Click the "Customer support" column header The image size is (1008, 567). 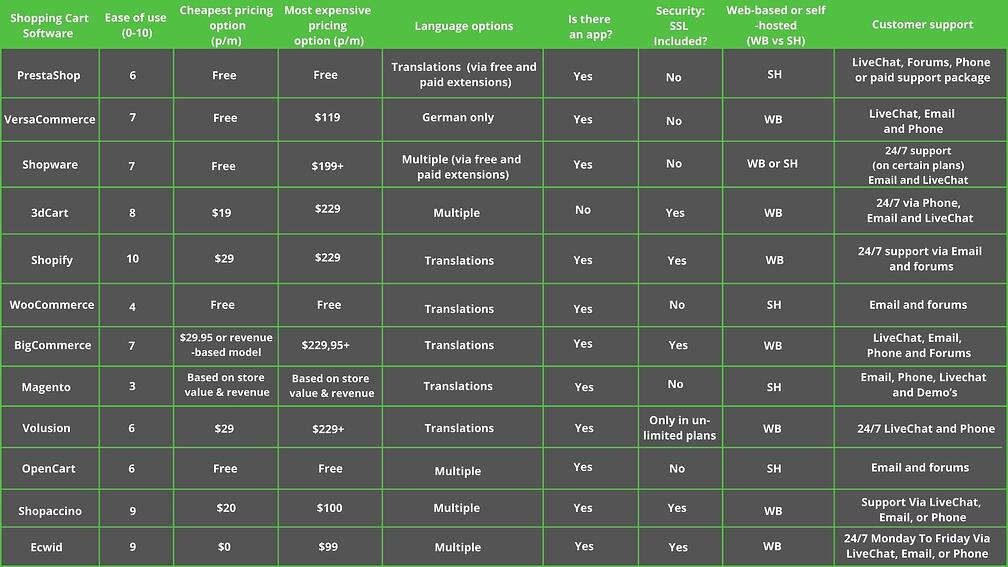point(922,25)
